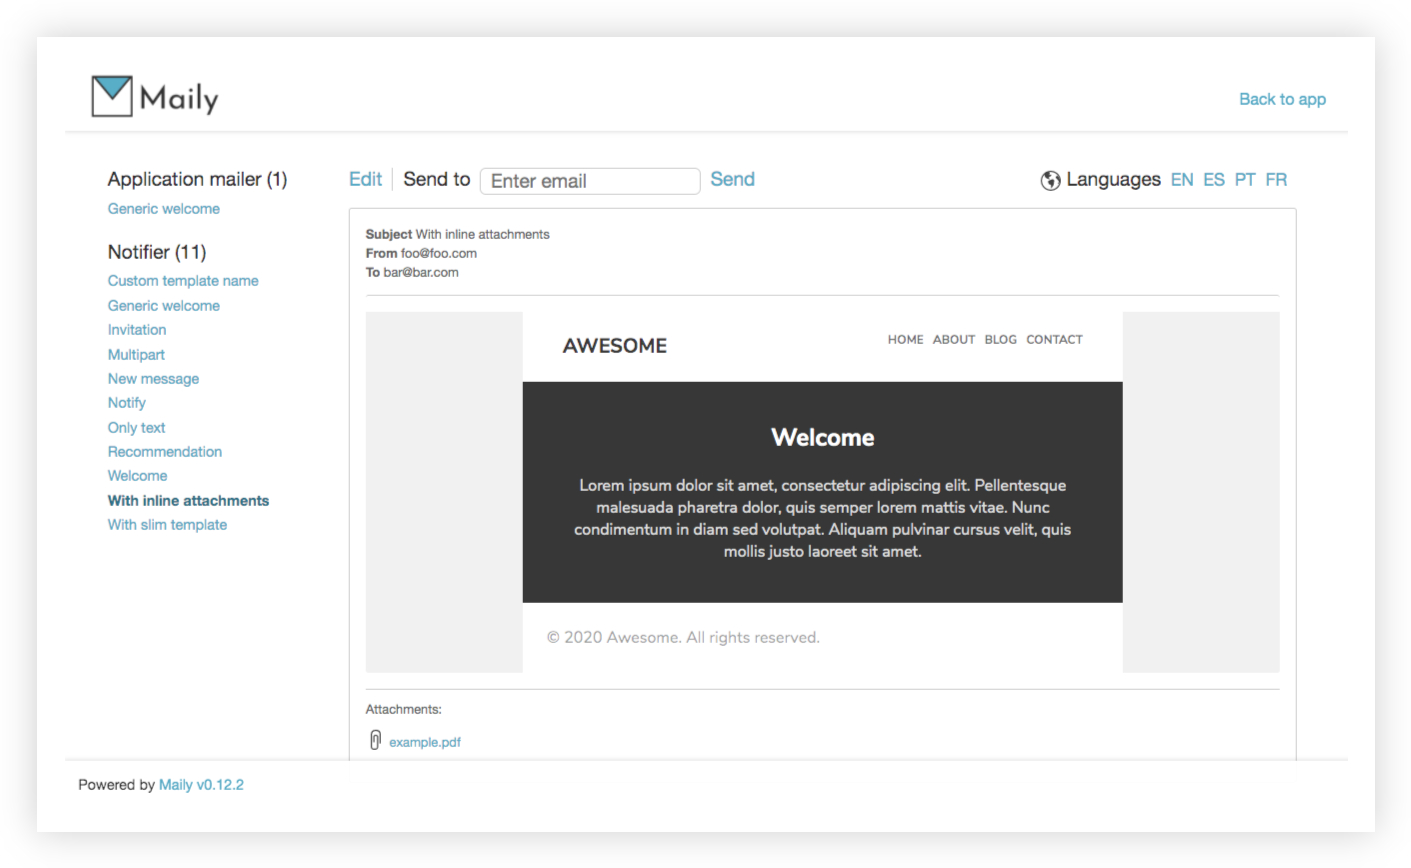The height and width of the screenshot is (868, 1411).
Task: Select the Recommendation email
Action: click(165, 452)
